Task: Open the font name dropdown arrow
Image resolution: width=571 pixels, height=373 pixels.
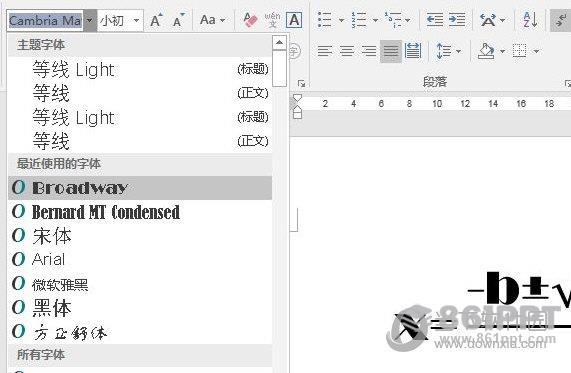Action: coord(90,20)
